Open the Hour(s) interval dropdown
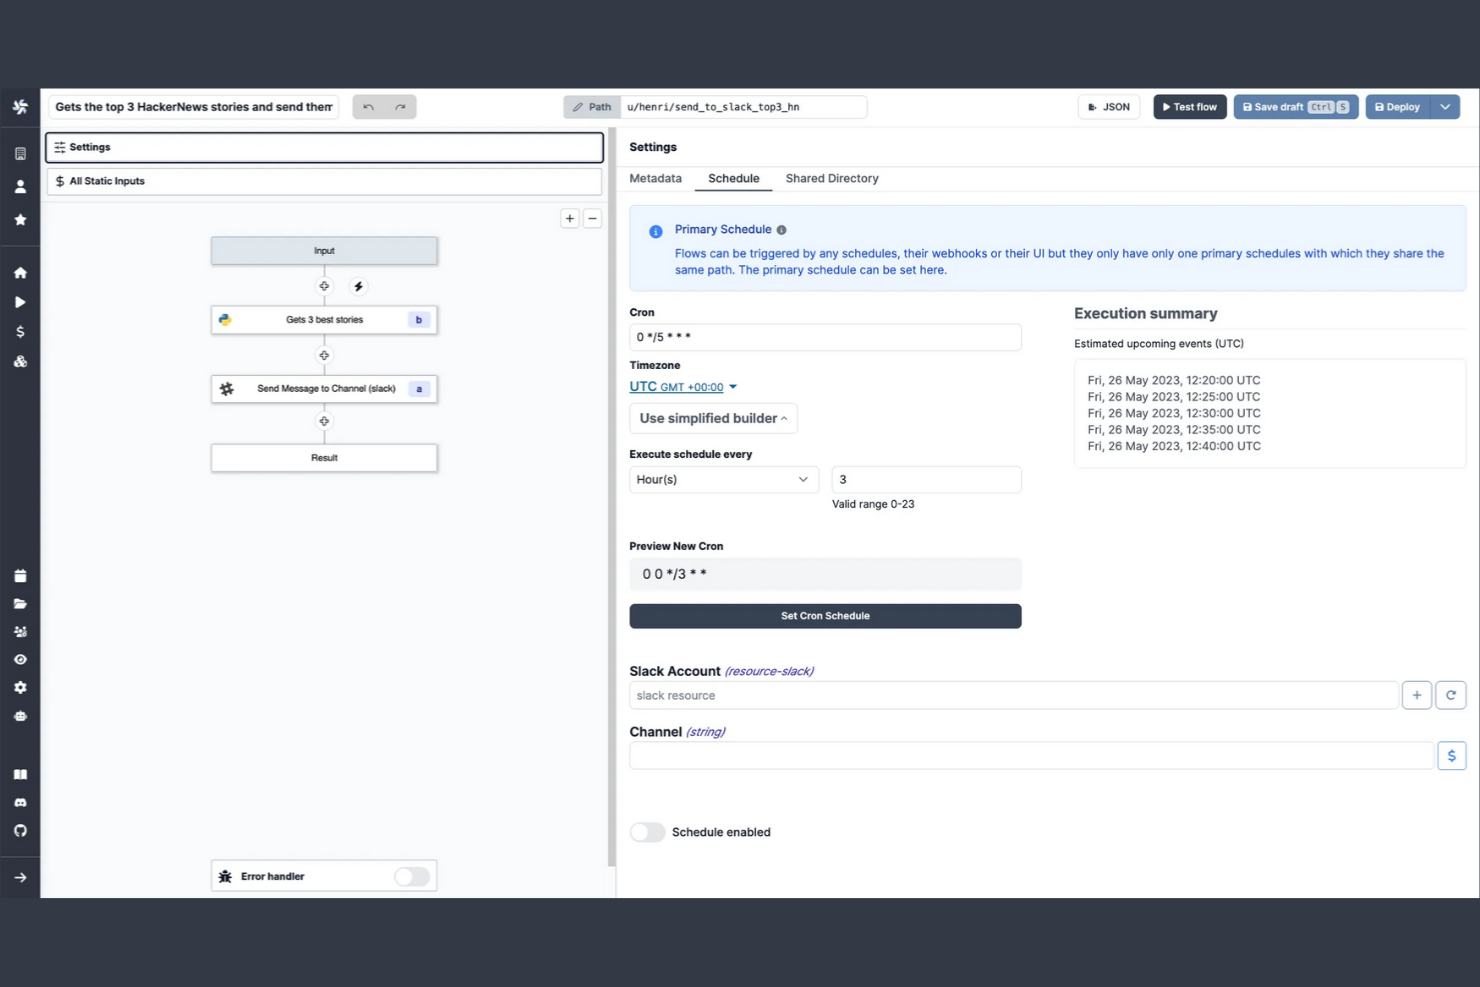This screenshot has width=1480, height=987. 724,480
